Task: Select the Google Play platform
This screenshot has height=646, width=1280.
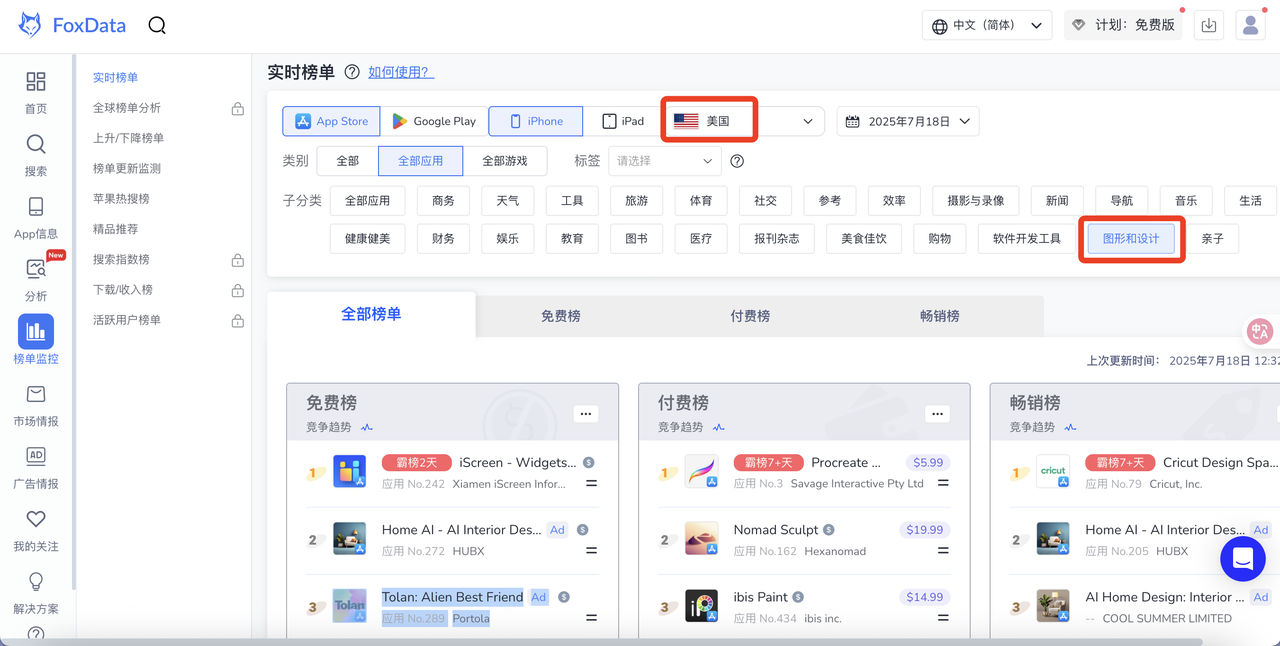Action: click(x=434, y=121)
